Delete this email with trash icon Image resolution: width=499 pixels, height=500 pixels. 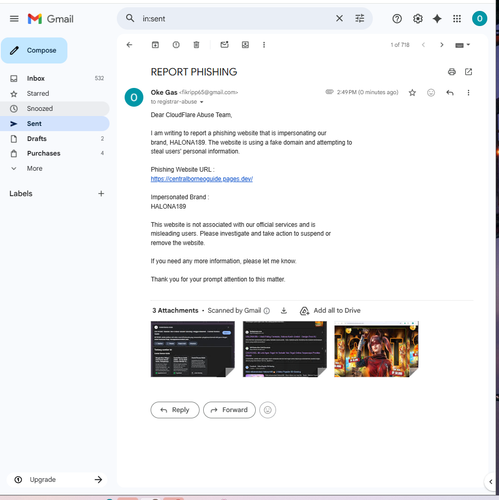196,45
